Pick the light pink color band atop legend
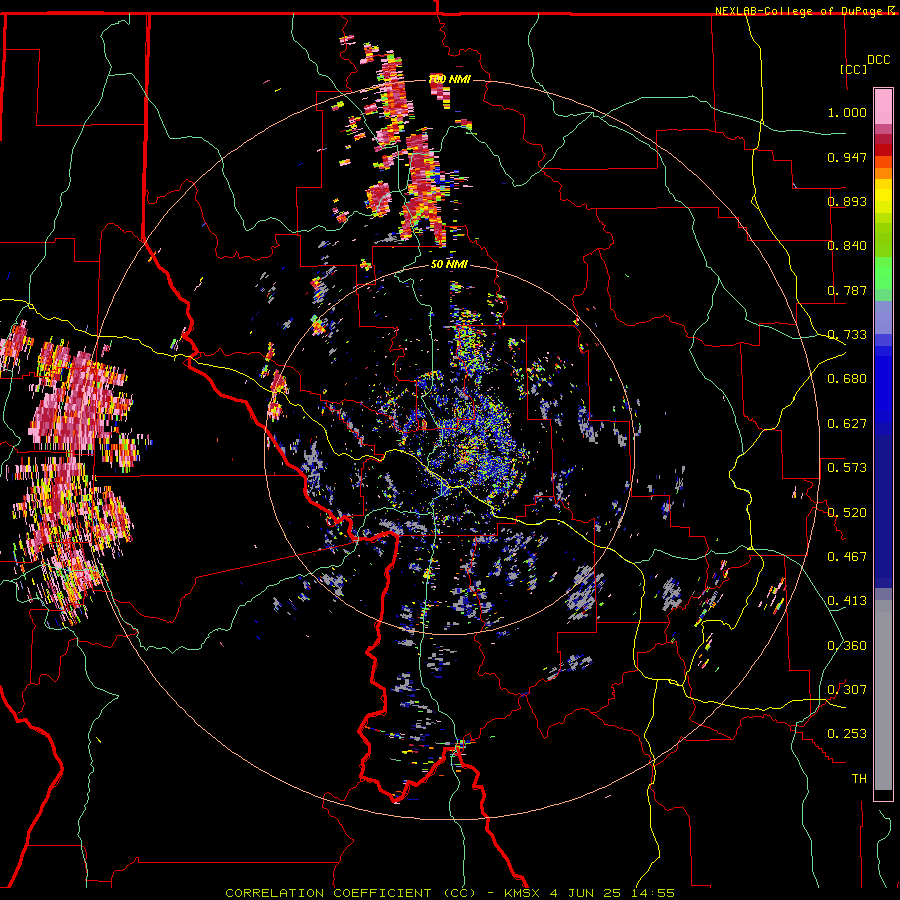 click(x=883, y=107)
